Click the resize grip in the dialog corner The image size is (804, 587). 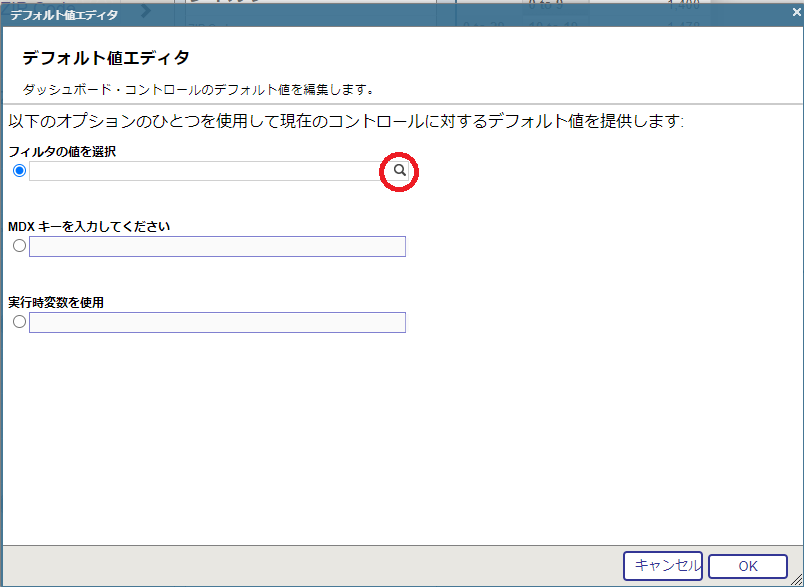click(796, 580)
